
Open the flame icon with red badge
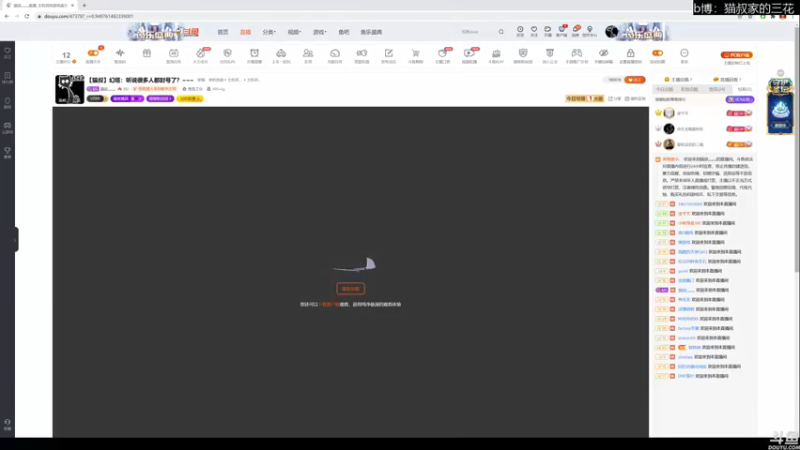(201, 53)
